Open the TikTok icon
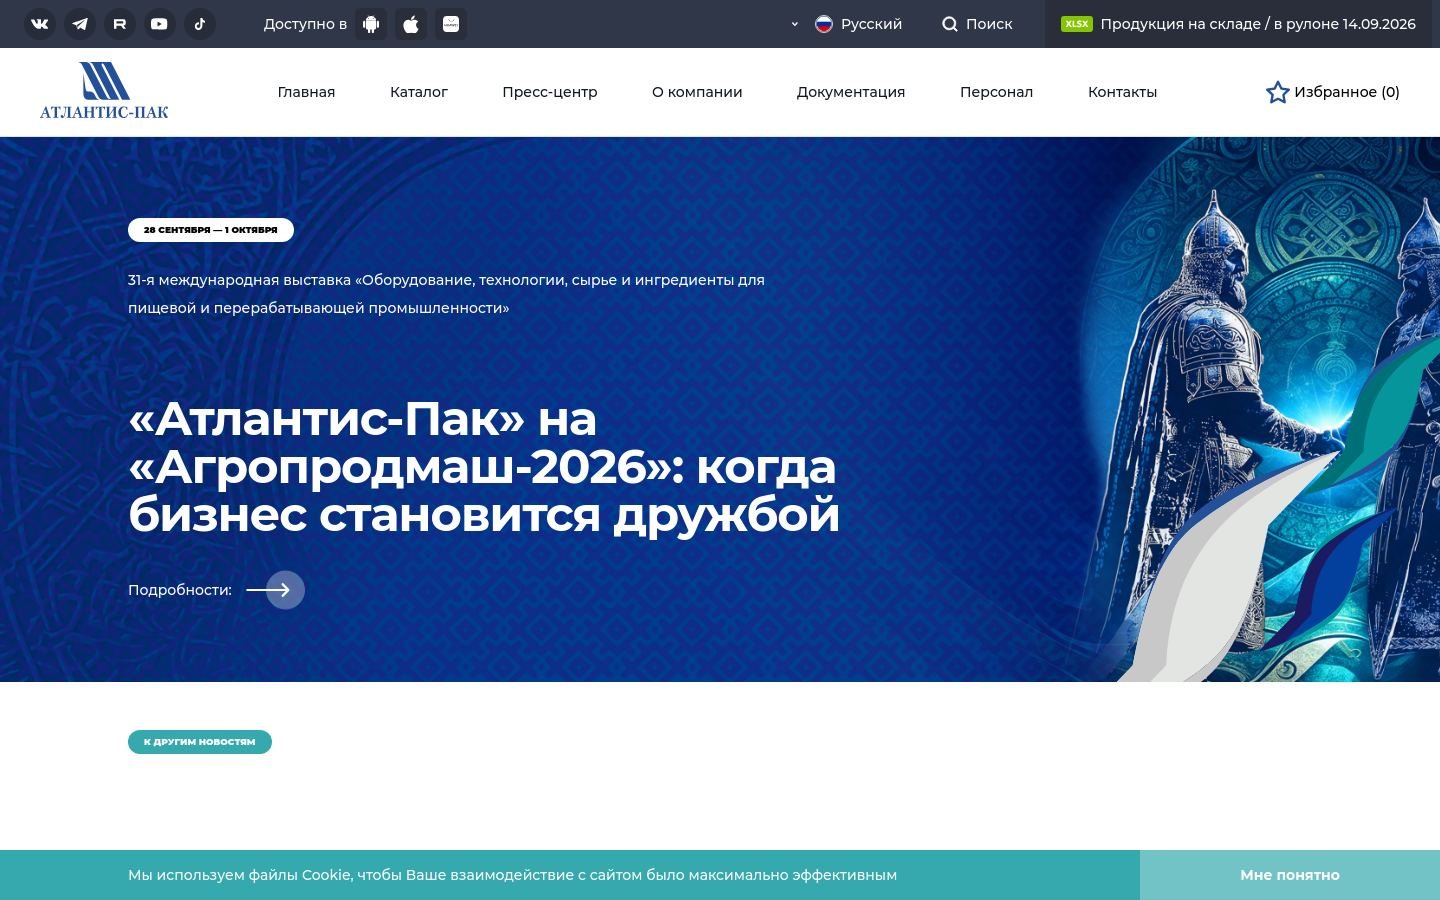This screenshot has width=1440, height=900. click(200, 24)
